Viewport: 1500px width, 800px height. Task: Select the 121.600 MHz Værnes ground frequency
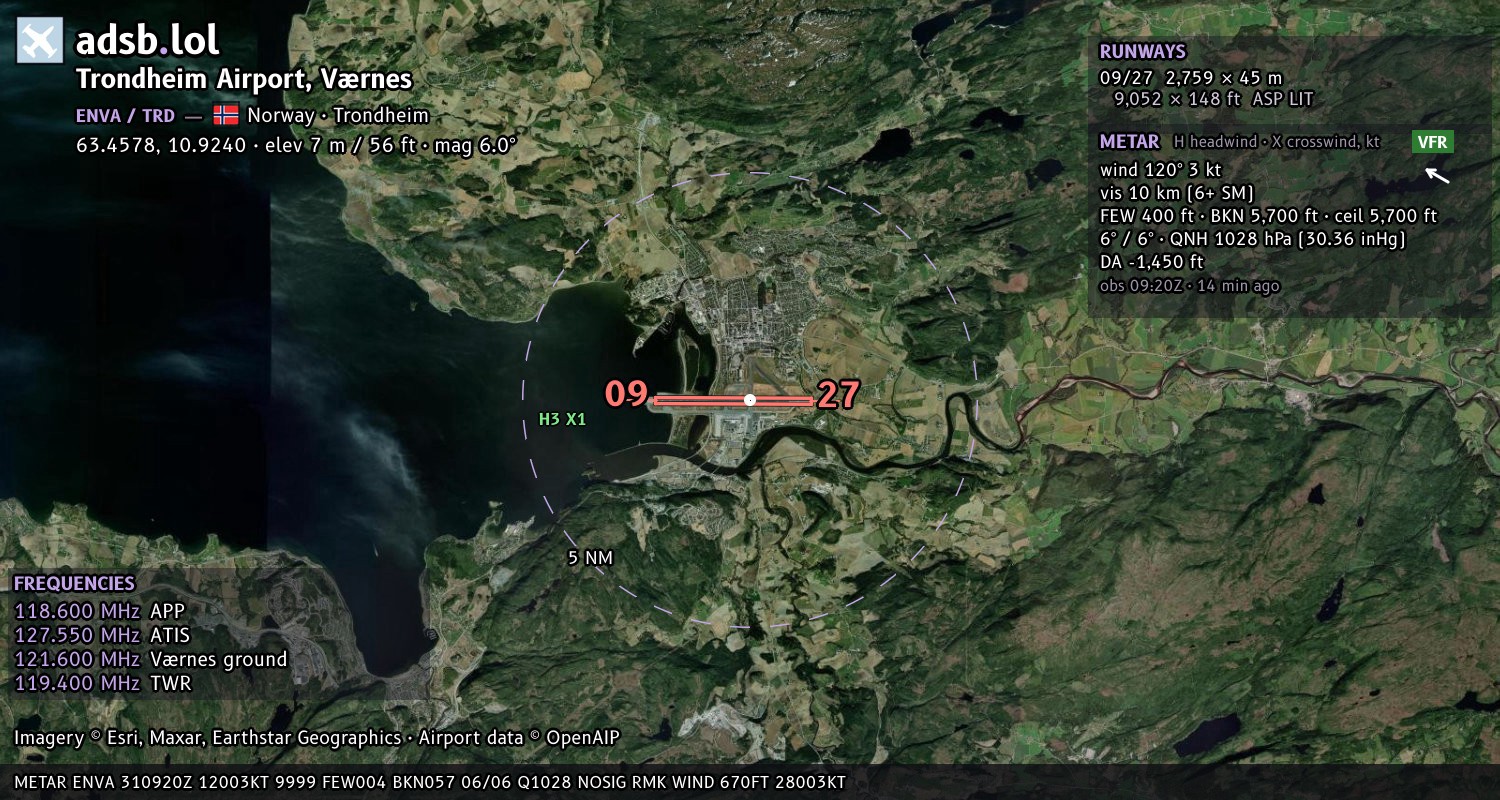151,659
